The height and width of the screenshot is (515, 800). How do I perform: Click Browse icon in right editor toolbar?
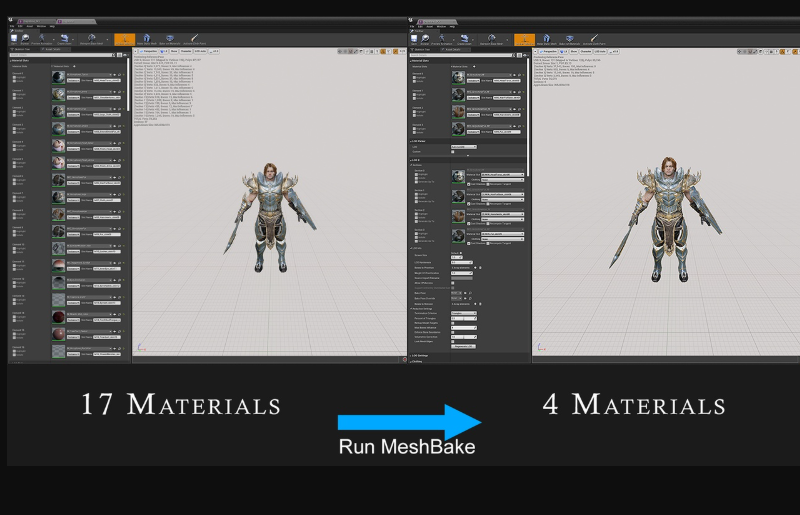(x=425, y=39)
